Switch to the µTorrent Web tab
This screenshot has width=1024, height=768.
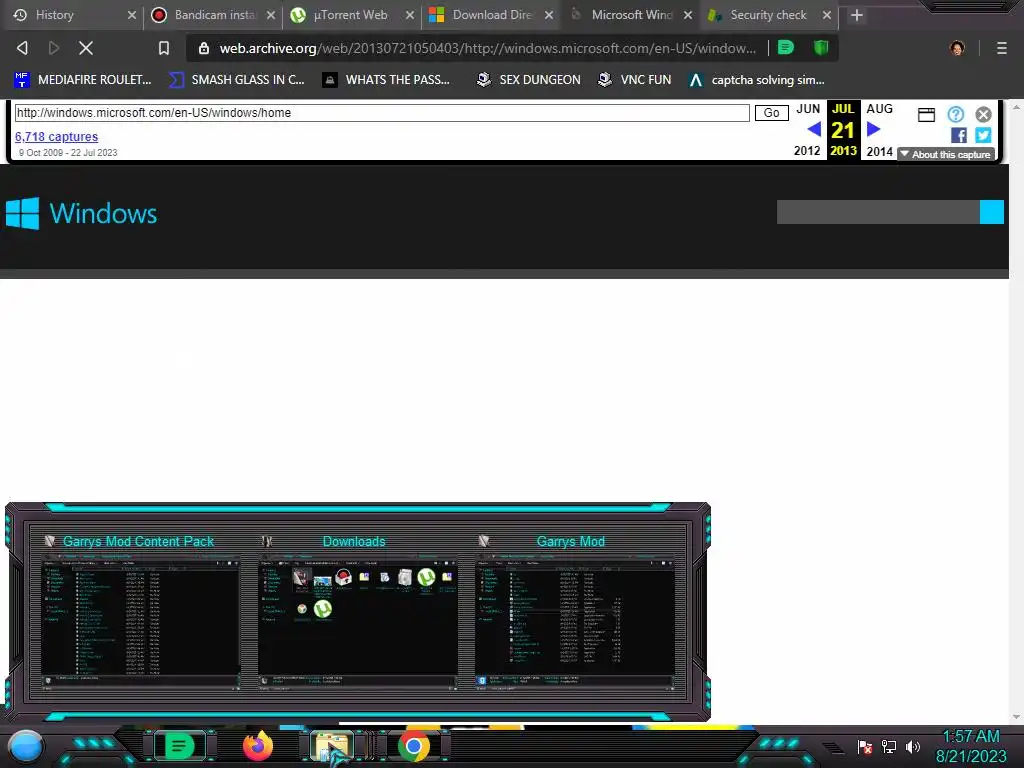coord(352,15)
